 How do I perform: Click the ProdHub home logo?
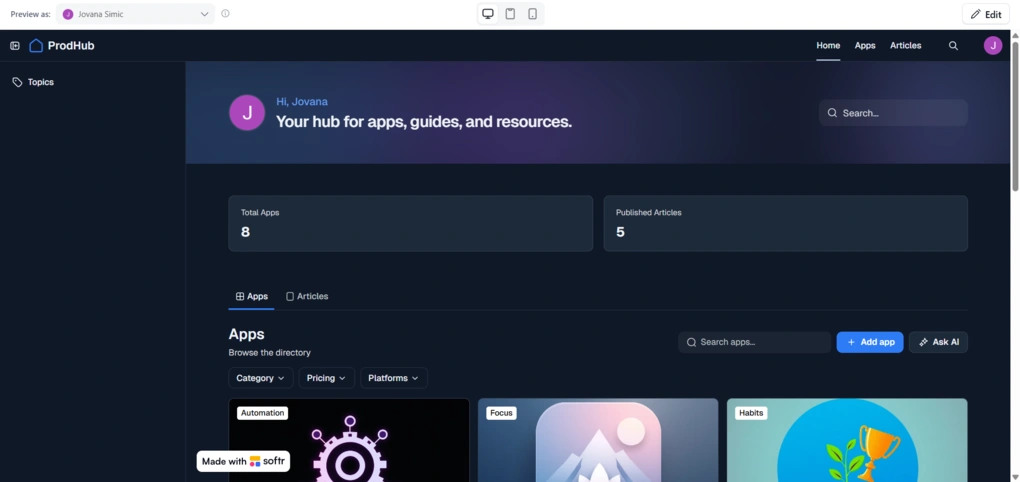[x=62, y=46]
